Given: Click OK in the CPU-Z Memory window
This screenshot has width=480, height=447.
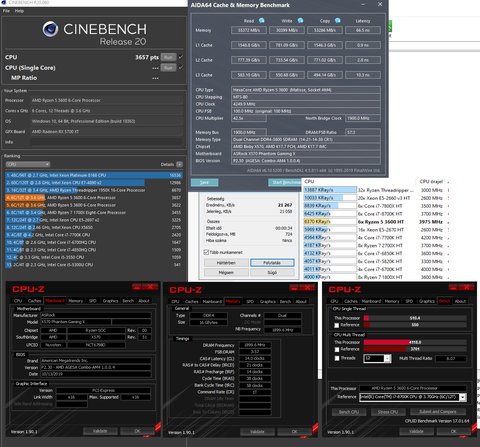Looking at the screenshot, I should [x=294, y=432].
